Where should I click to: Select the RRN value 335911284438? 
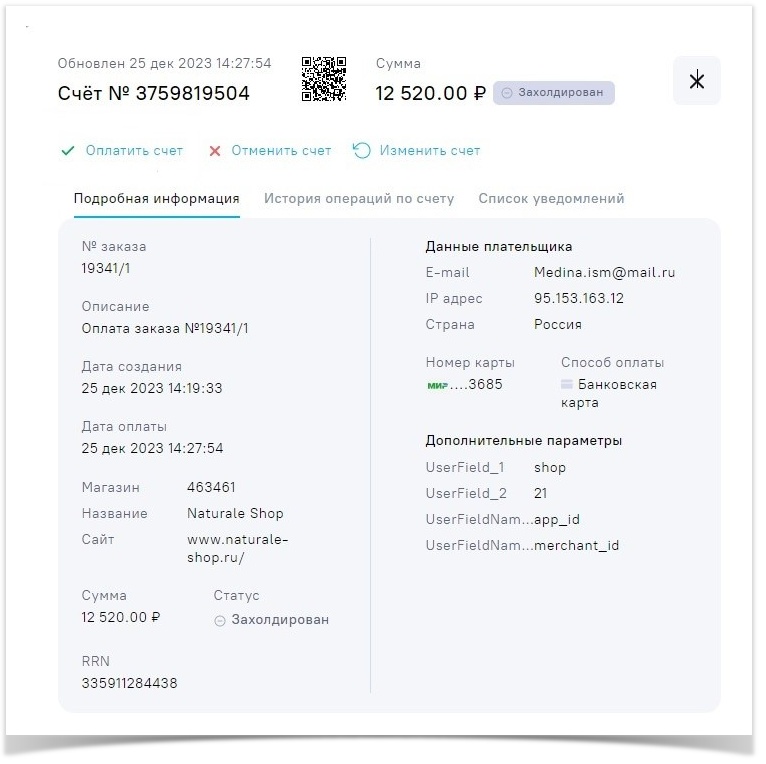(x=130, y=683)
